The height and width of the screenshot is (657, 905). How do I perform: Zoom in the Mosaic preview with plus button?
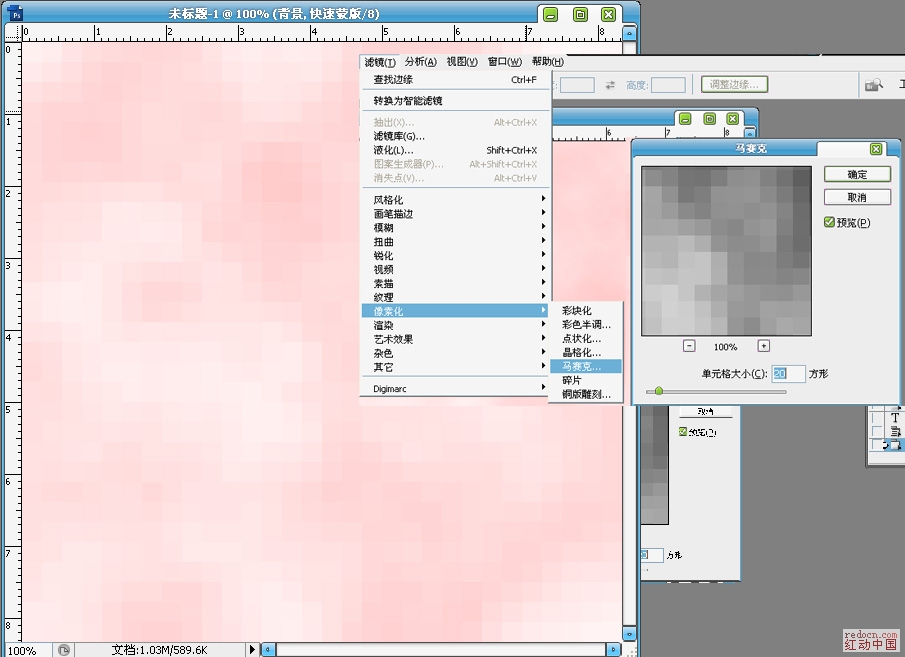click(x=764, y=346)
